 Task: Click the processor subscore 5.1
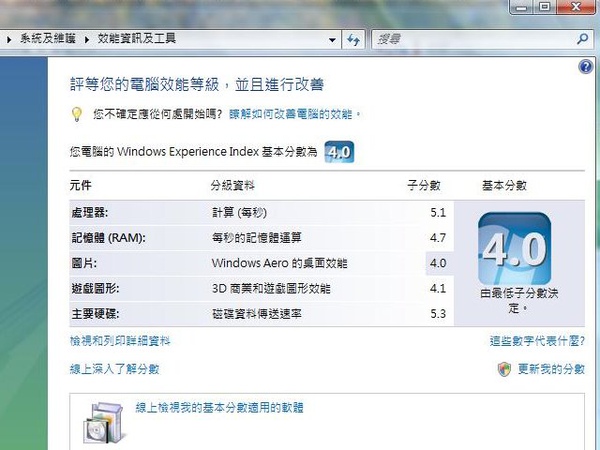438,212
